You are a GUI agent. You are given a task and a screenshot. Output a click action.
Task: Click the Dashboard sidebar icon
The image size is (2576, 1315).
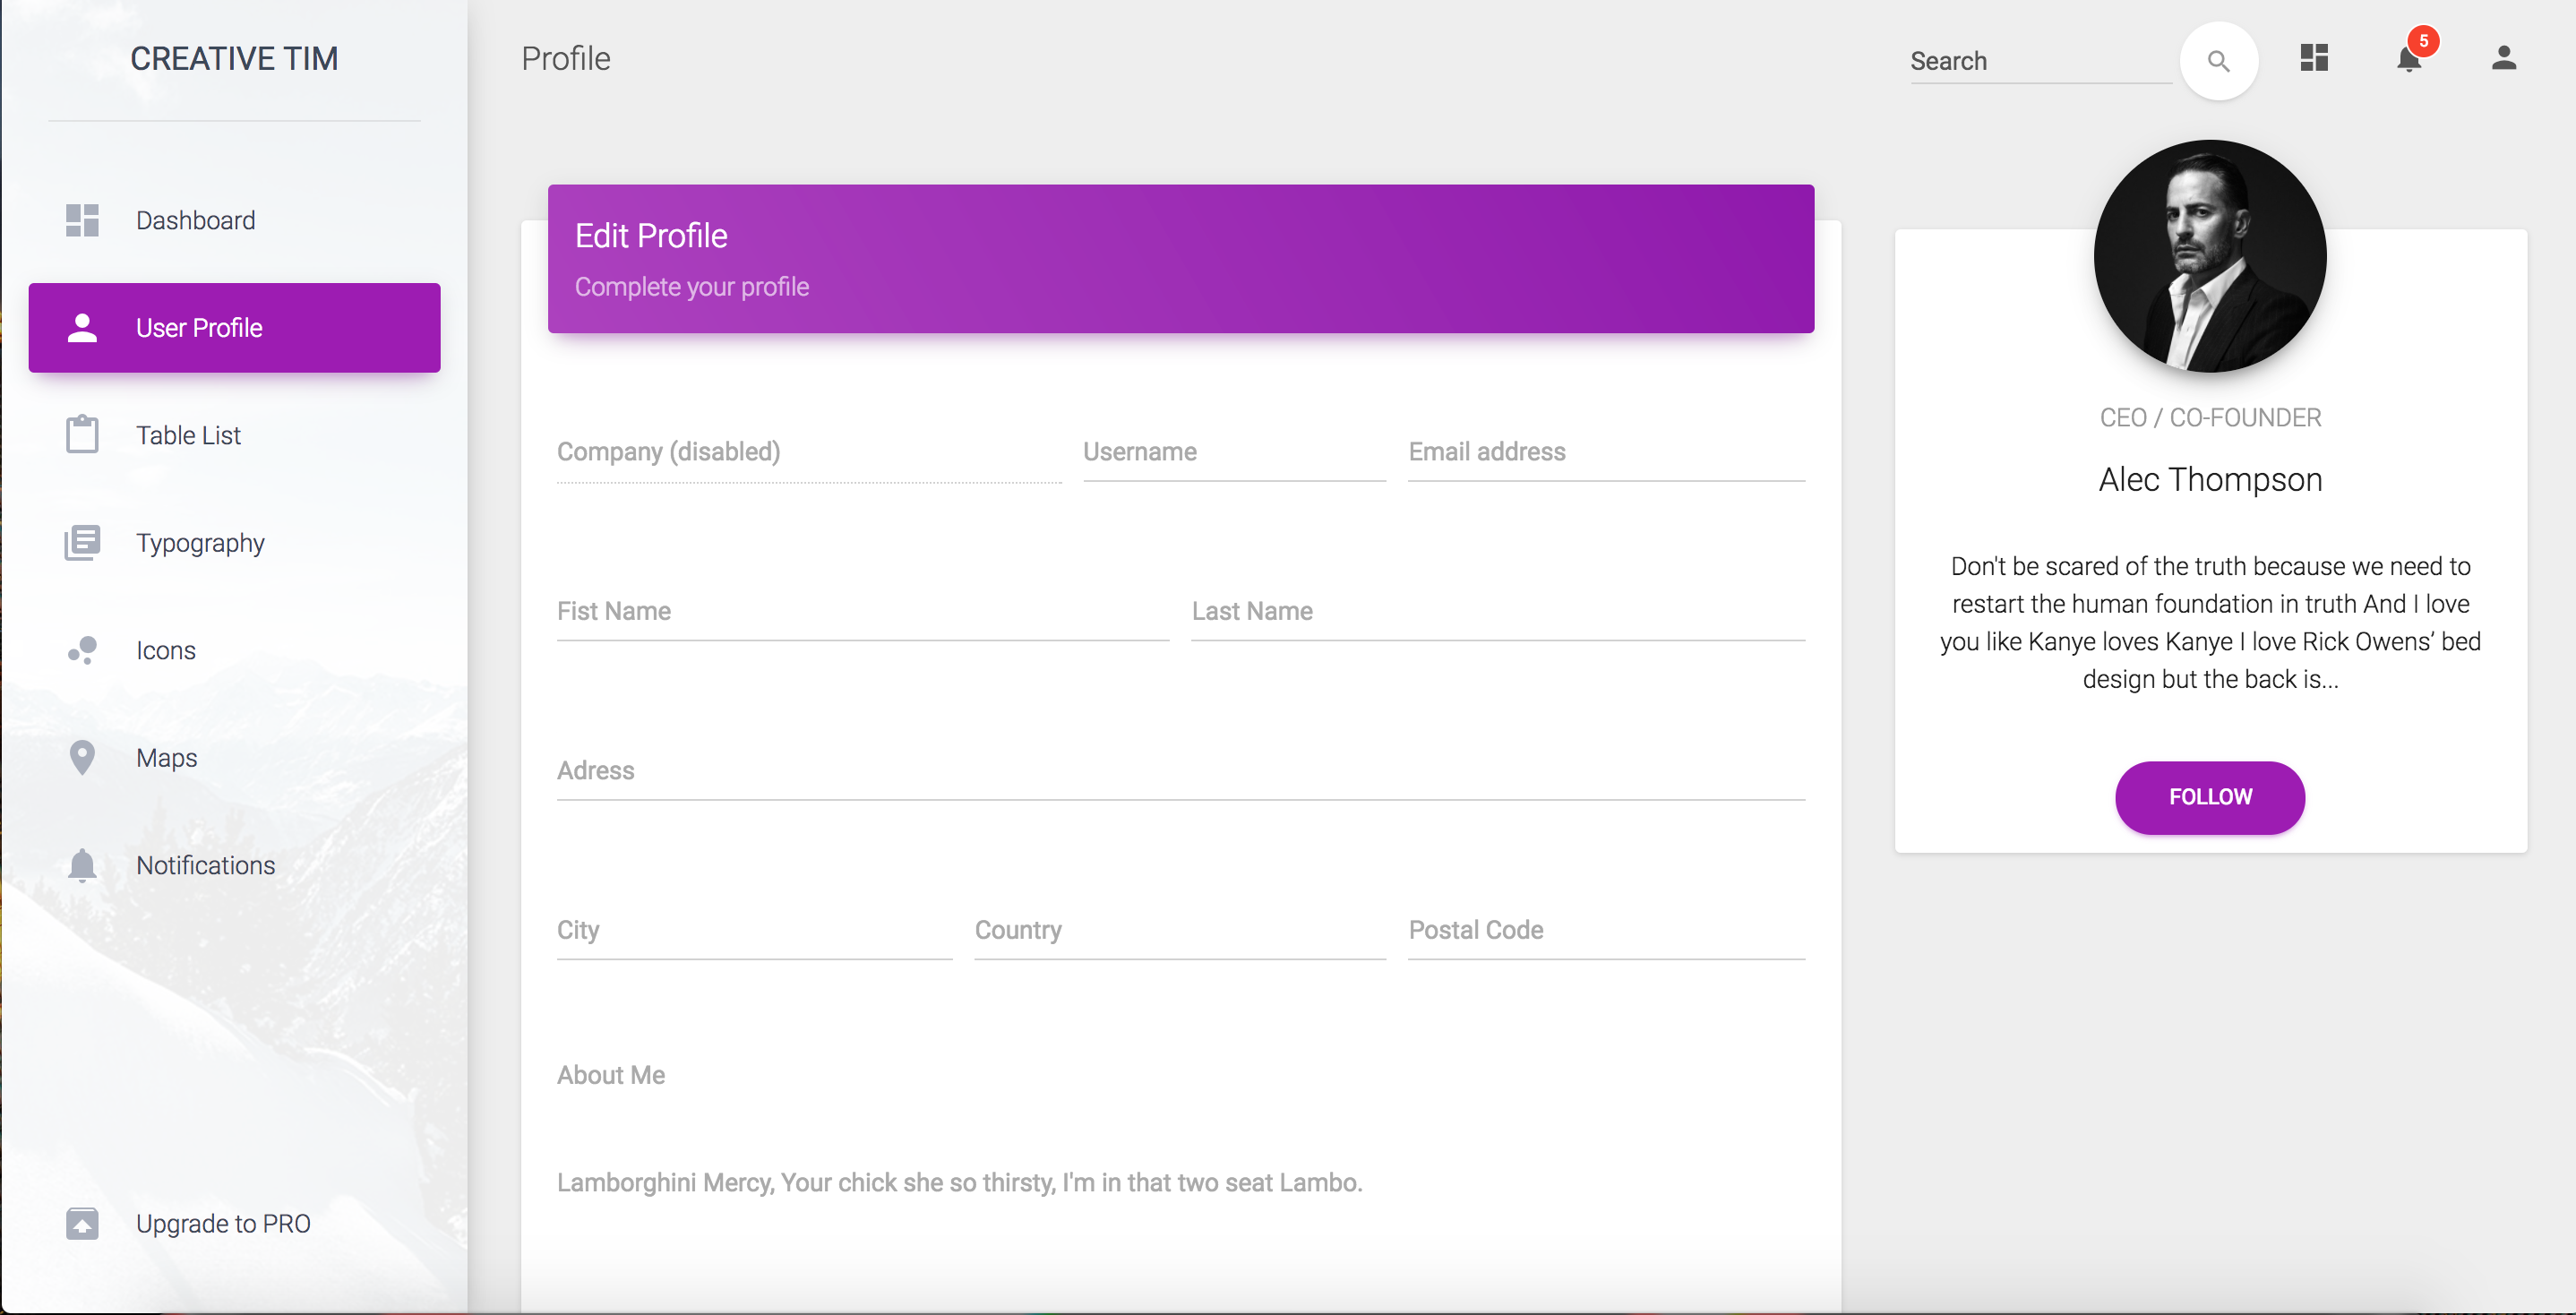point(82,220)
